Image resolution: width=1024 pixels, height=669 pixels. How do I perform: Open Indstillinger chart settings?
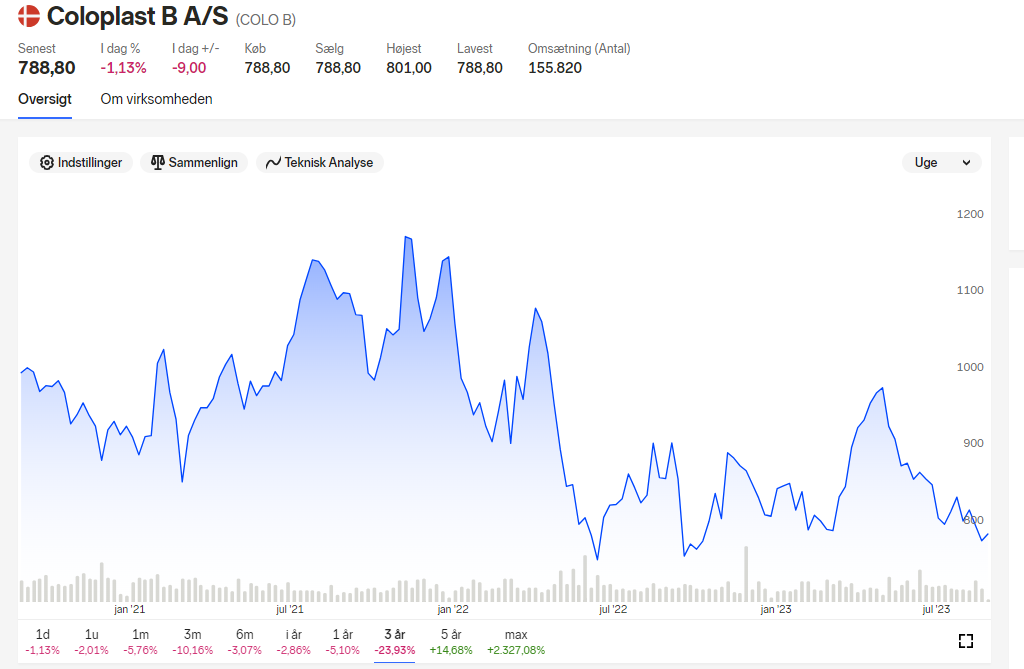(81, 163)
